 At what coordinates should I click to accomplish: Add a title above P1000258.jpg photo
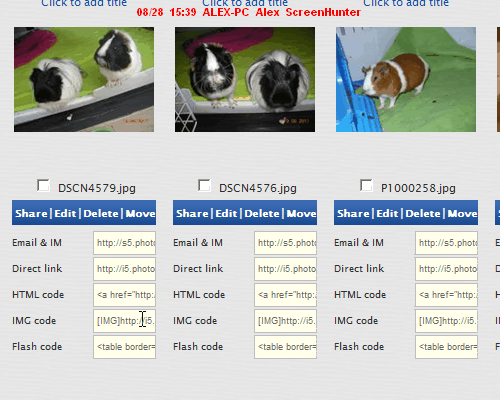[406, 3]
